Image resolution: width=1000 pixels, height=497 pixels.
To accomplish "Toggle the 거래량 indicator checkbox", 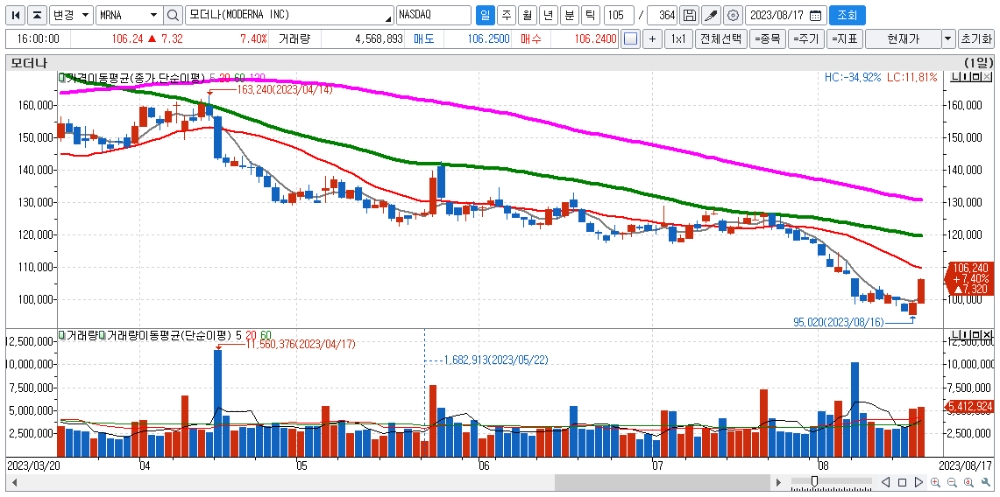I will click(62, 334).
